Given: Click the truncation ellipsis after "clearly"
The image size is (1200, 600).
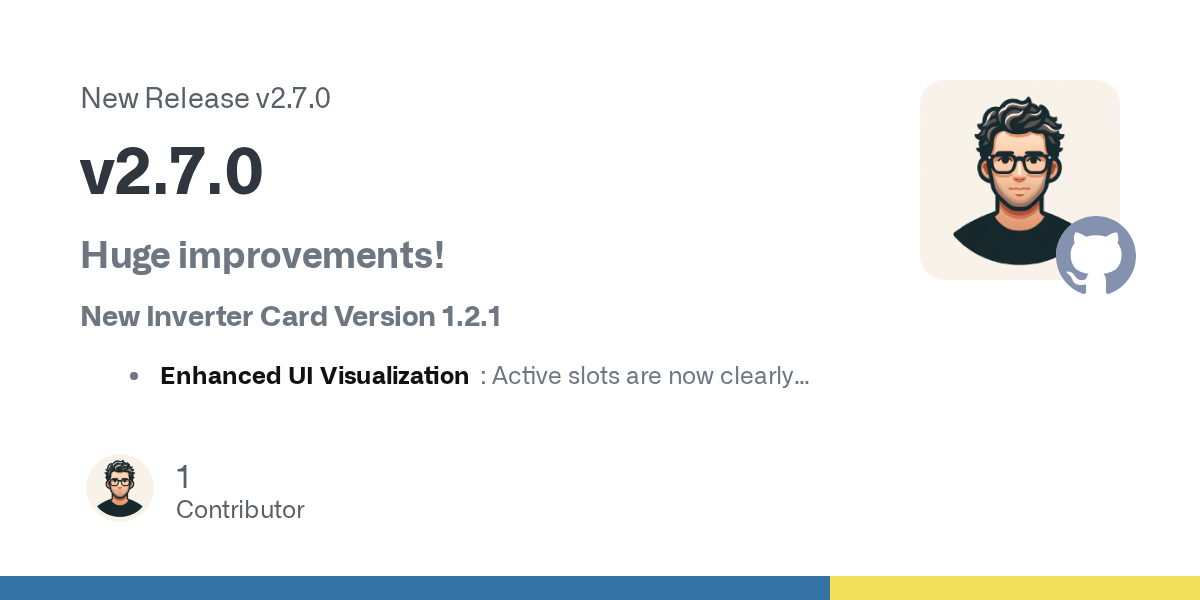Looking at the screenshot, I should (x=800, y=378).
